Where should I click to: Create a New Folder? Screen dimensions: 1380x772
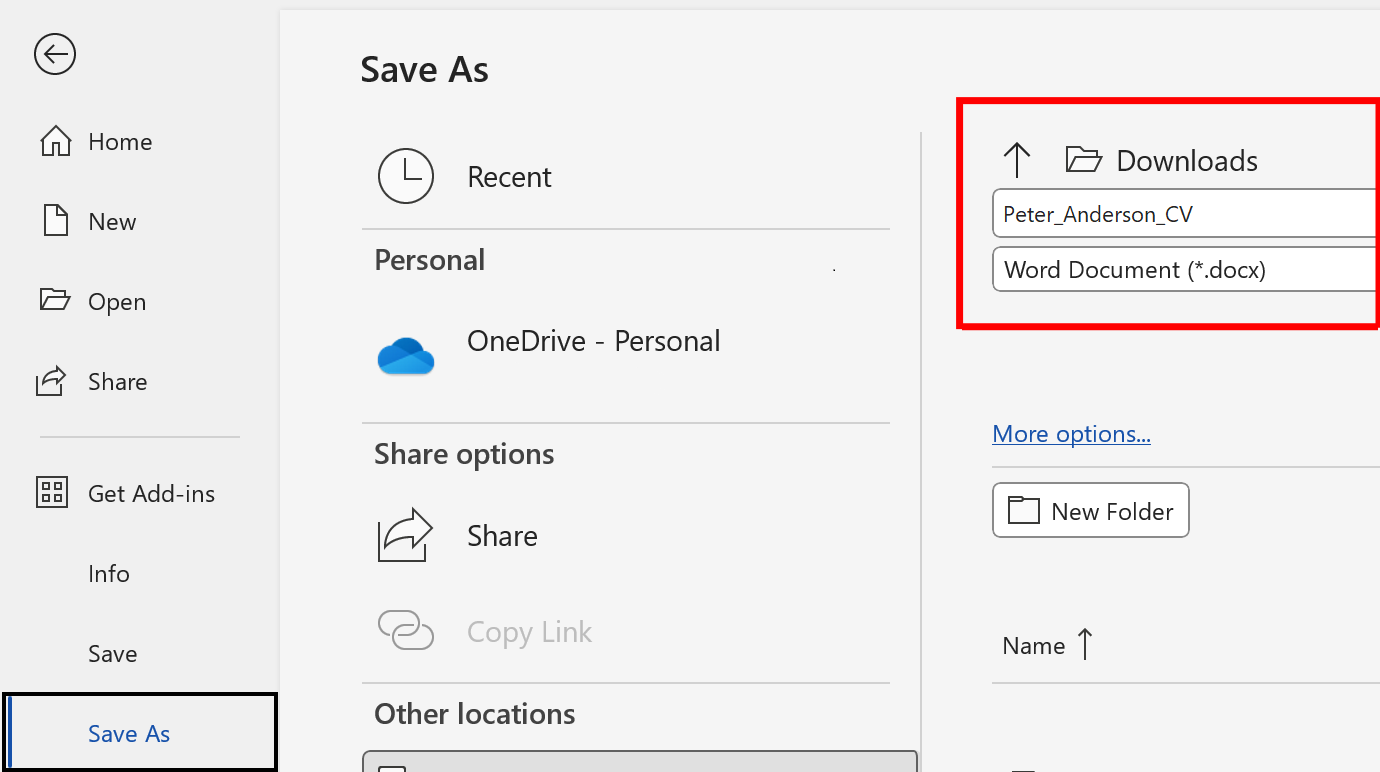pos(1090,510)
